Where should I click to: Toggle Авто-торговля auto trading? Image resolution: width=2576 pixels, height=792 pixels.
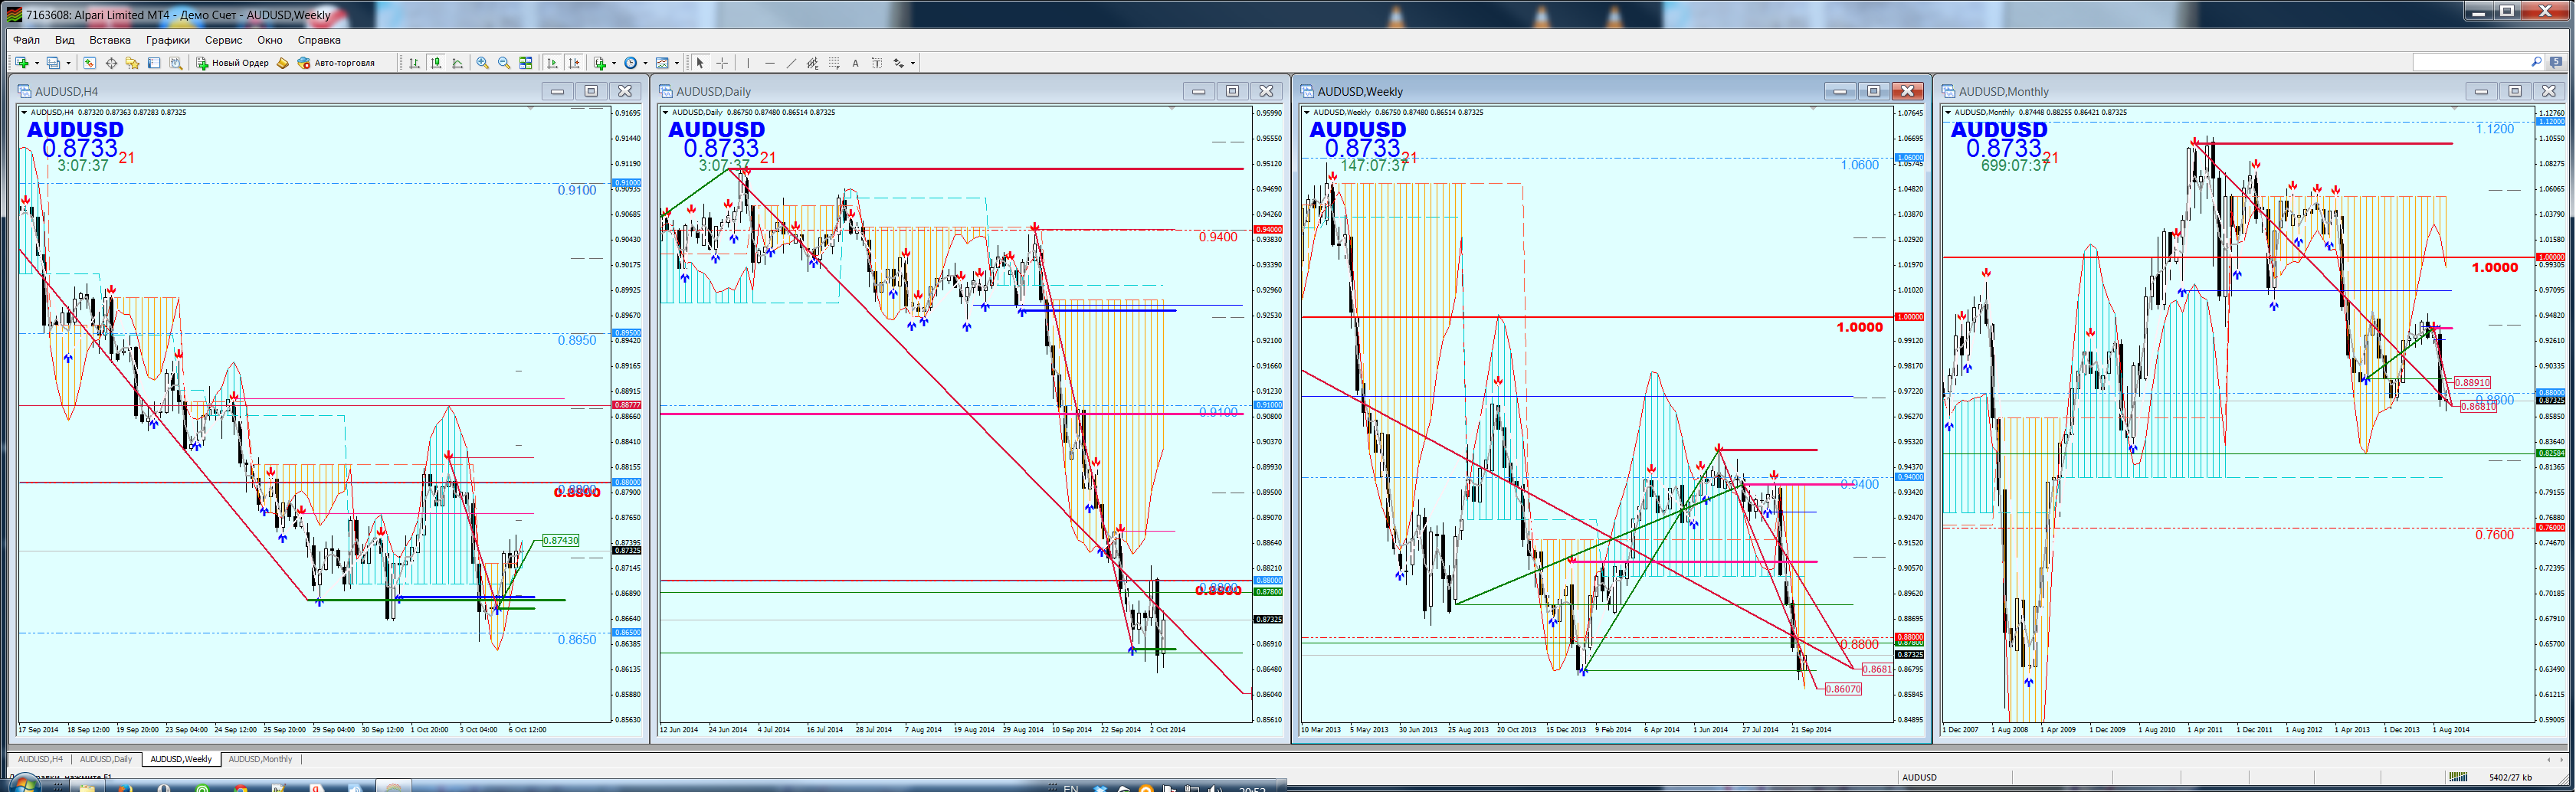[336, 63]
